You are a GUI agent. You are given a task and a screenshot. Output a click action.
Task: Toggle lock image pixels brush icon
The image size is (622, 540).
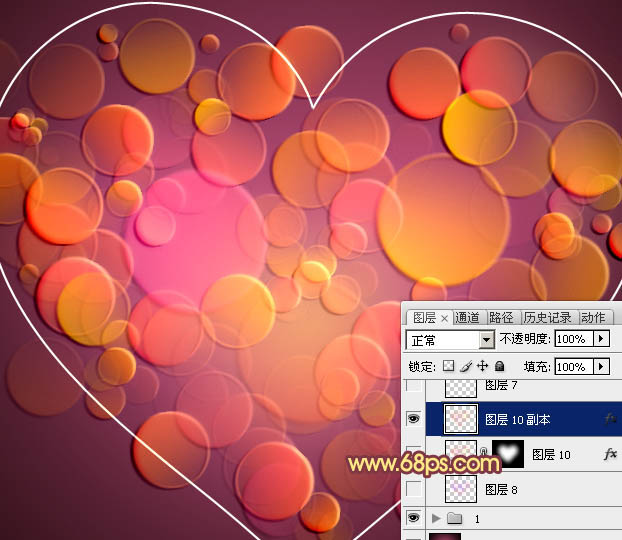pos(466,366)
